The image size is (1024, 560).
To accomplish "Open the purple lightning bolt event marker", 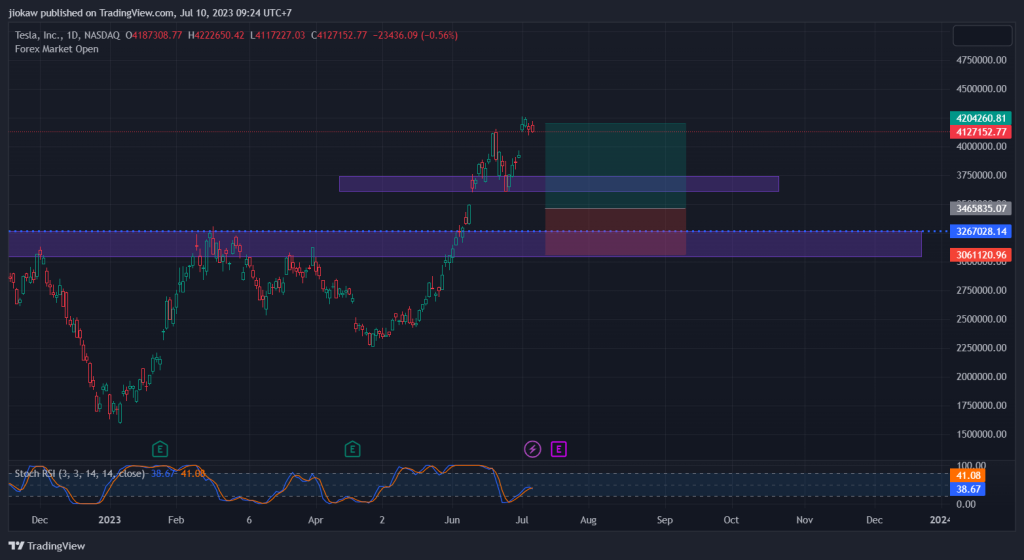I will pos(533,449).
